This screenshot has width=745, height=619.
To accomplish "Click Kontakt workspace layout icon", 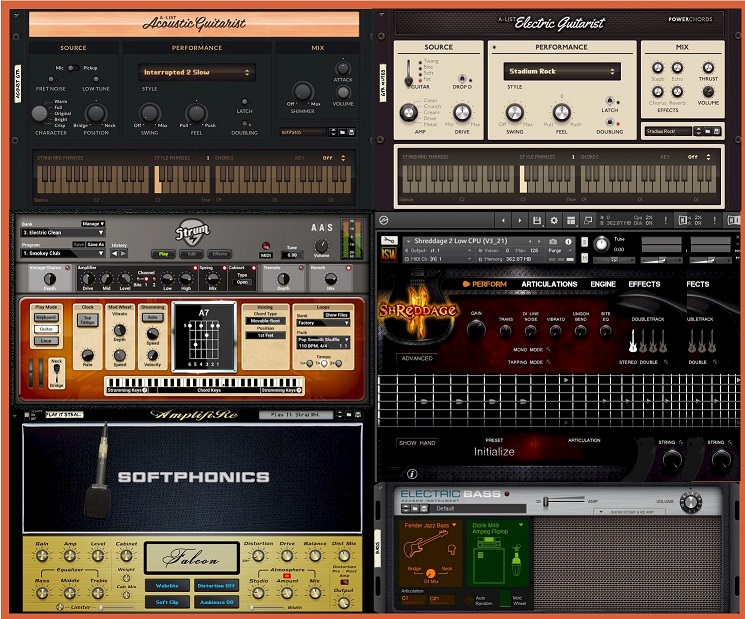I will click(x=571, y=220).
